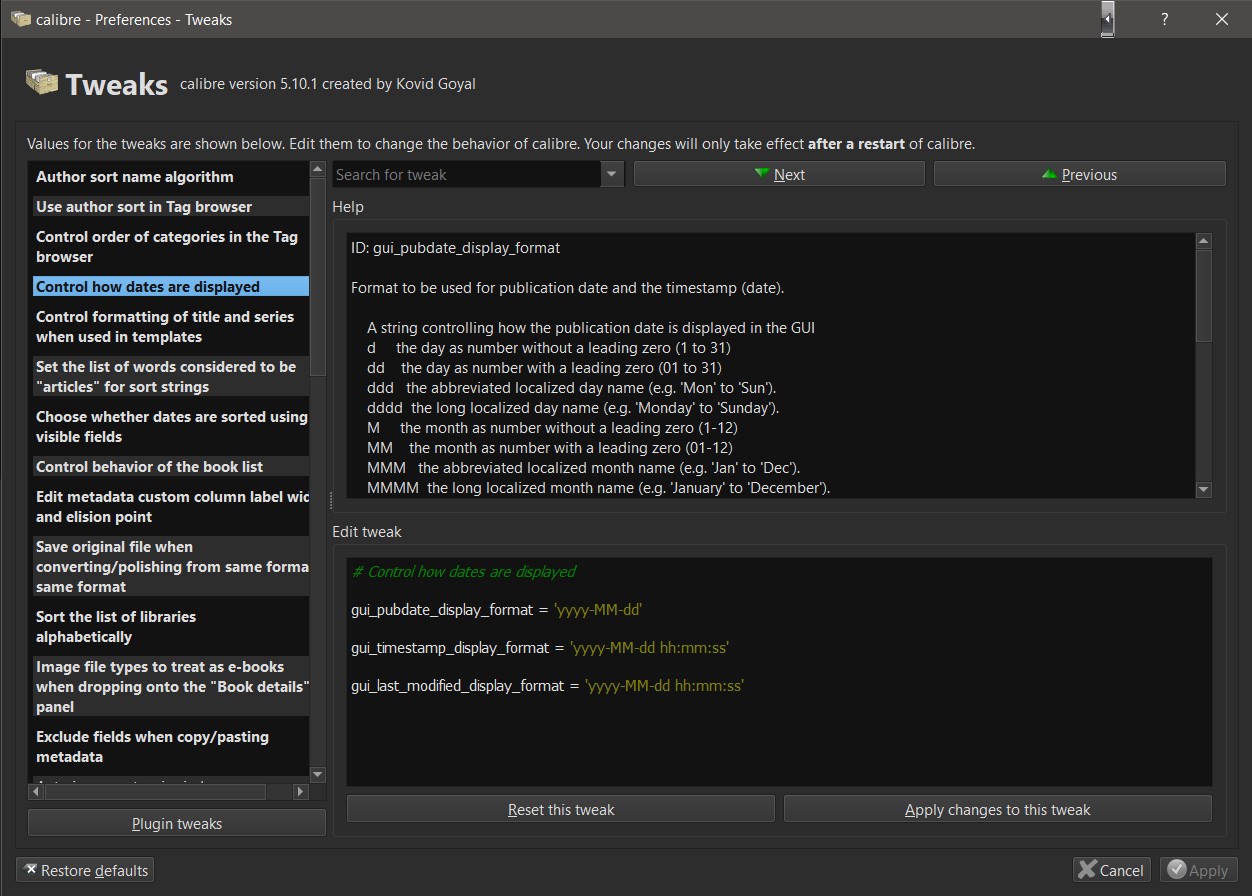Click tweak list scroll down arrow
Image resolution: width=1252 pixels, height=896 pixels.
click(x=318, y=774)
